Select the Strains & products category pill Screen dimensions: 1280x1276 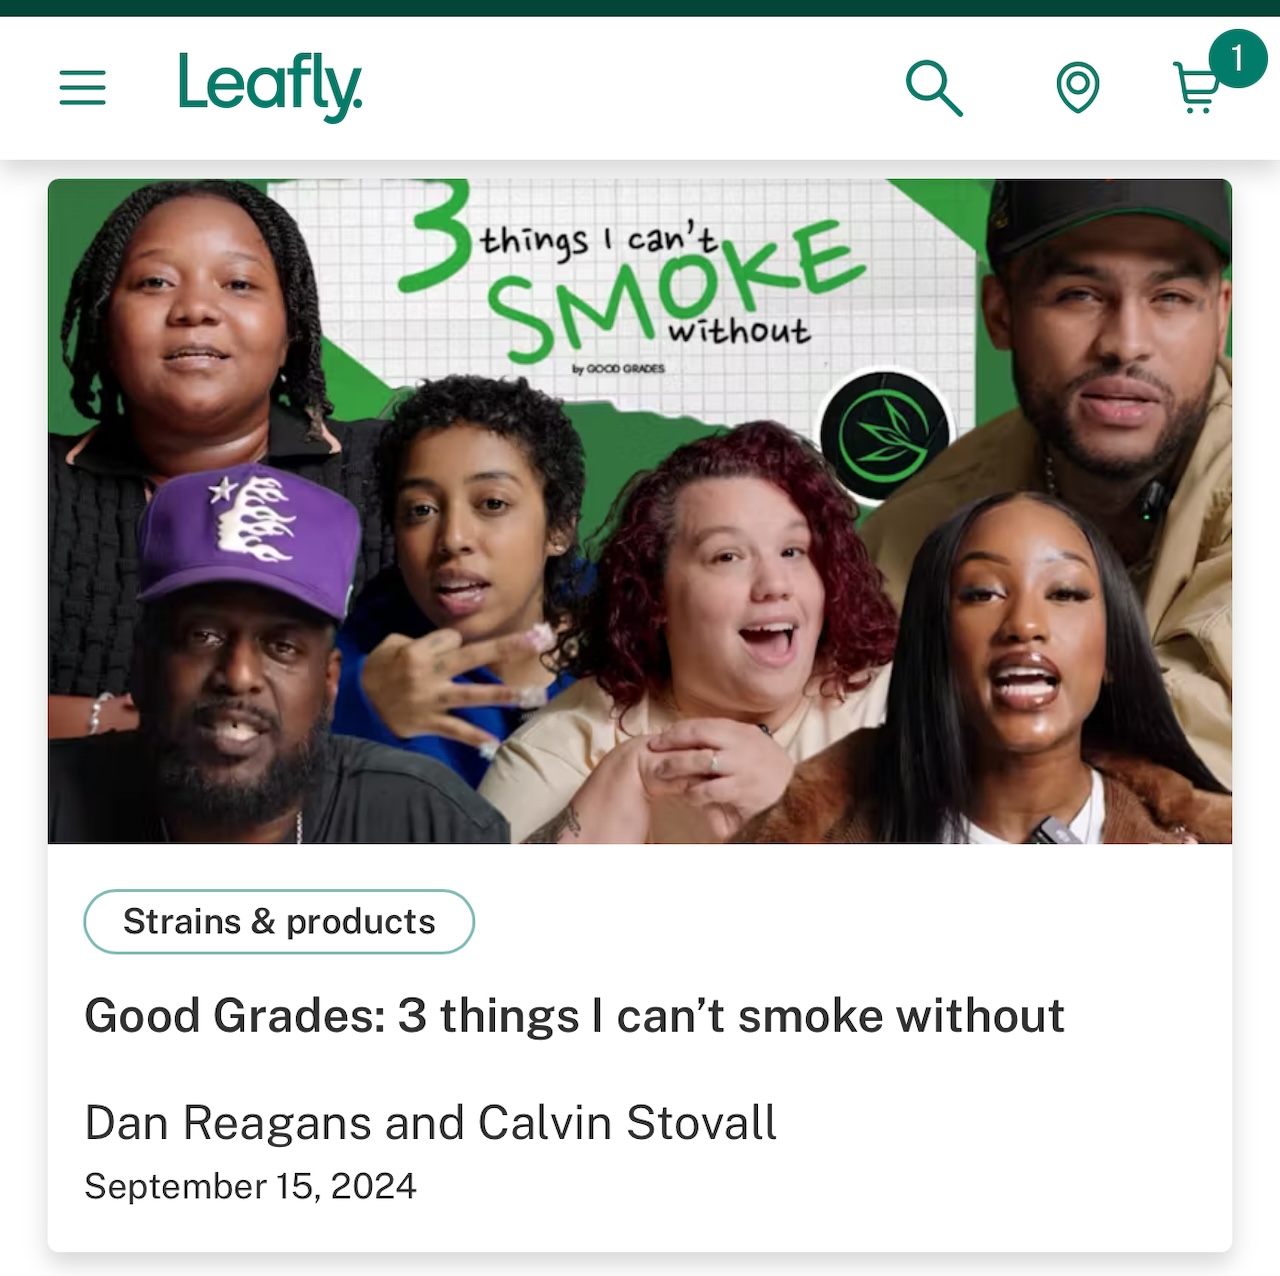click(x=279, y=921)
